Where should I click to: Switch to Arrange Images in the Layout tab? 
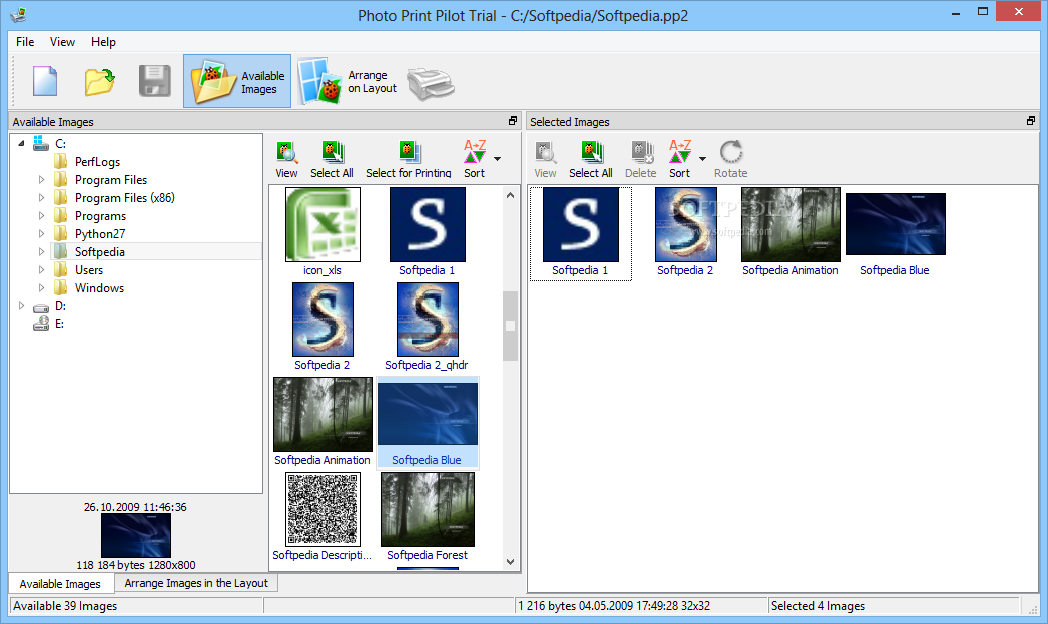(196, 583)
